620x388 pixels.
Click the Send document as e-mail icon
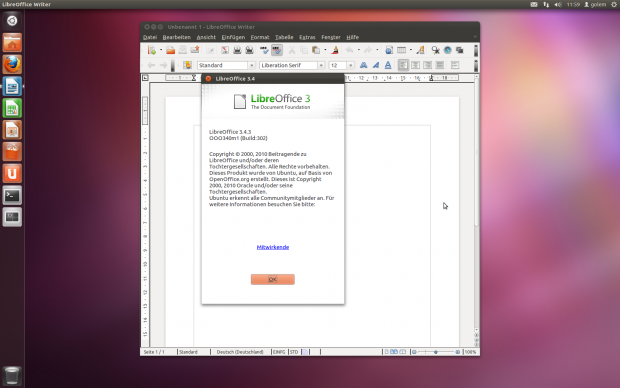point(195,50)
